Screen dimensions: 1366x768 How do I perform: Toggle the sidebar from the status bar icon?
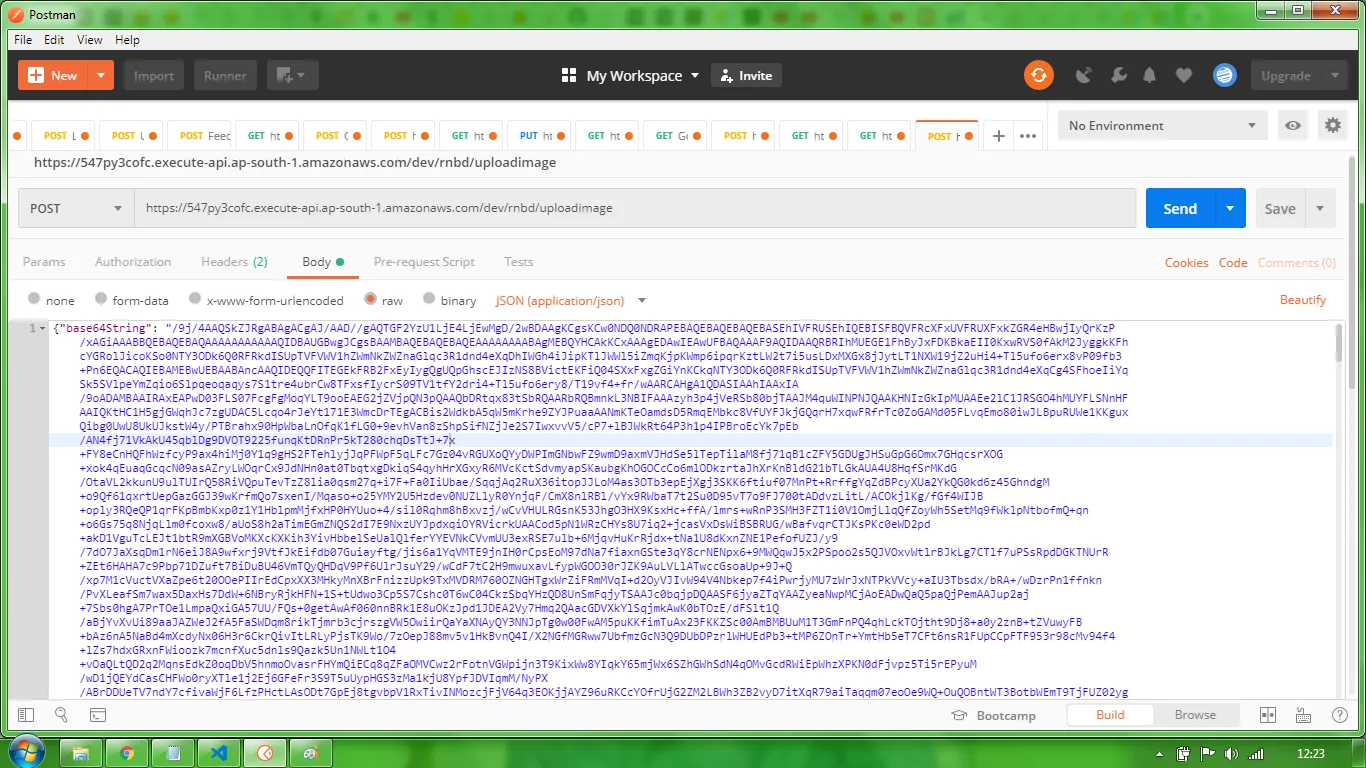[x=26, y=715]
